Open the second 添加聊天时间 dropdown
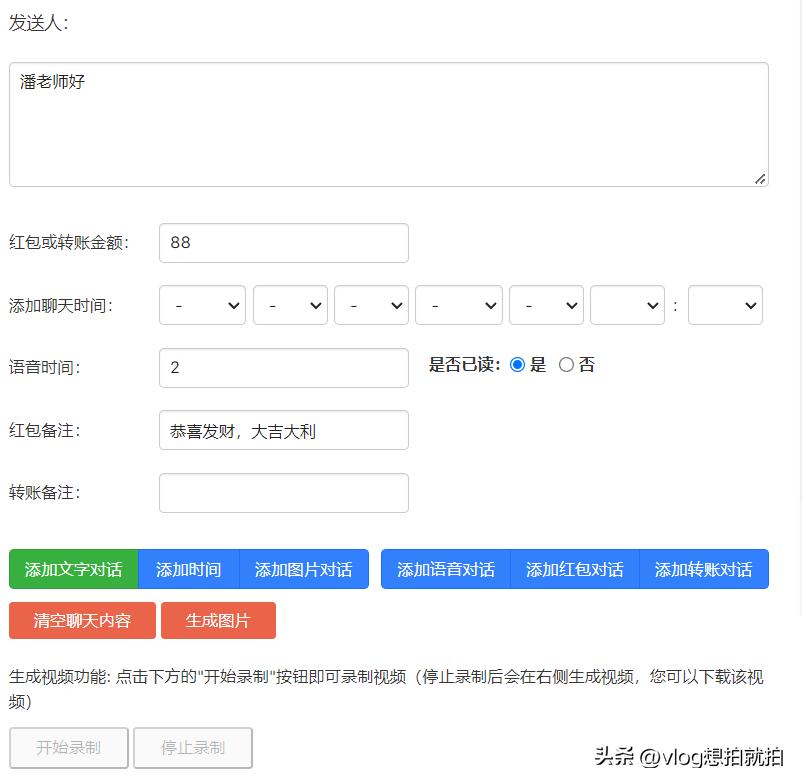Viewport: 802px width, 784px height. point(290,305)
